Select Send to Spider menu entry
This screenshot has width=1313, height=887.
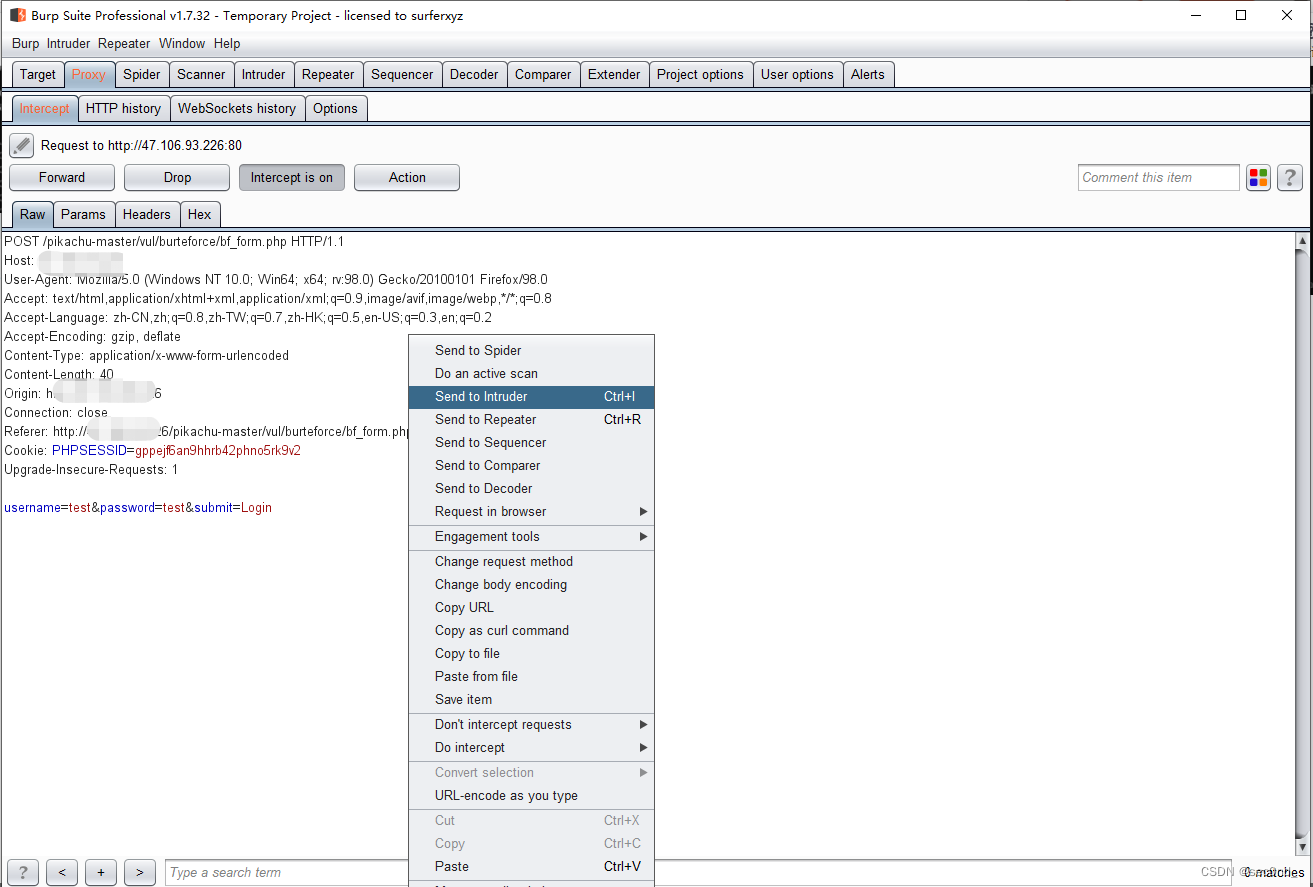click(x=531, y=350)
